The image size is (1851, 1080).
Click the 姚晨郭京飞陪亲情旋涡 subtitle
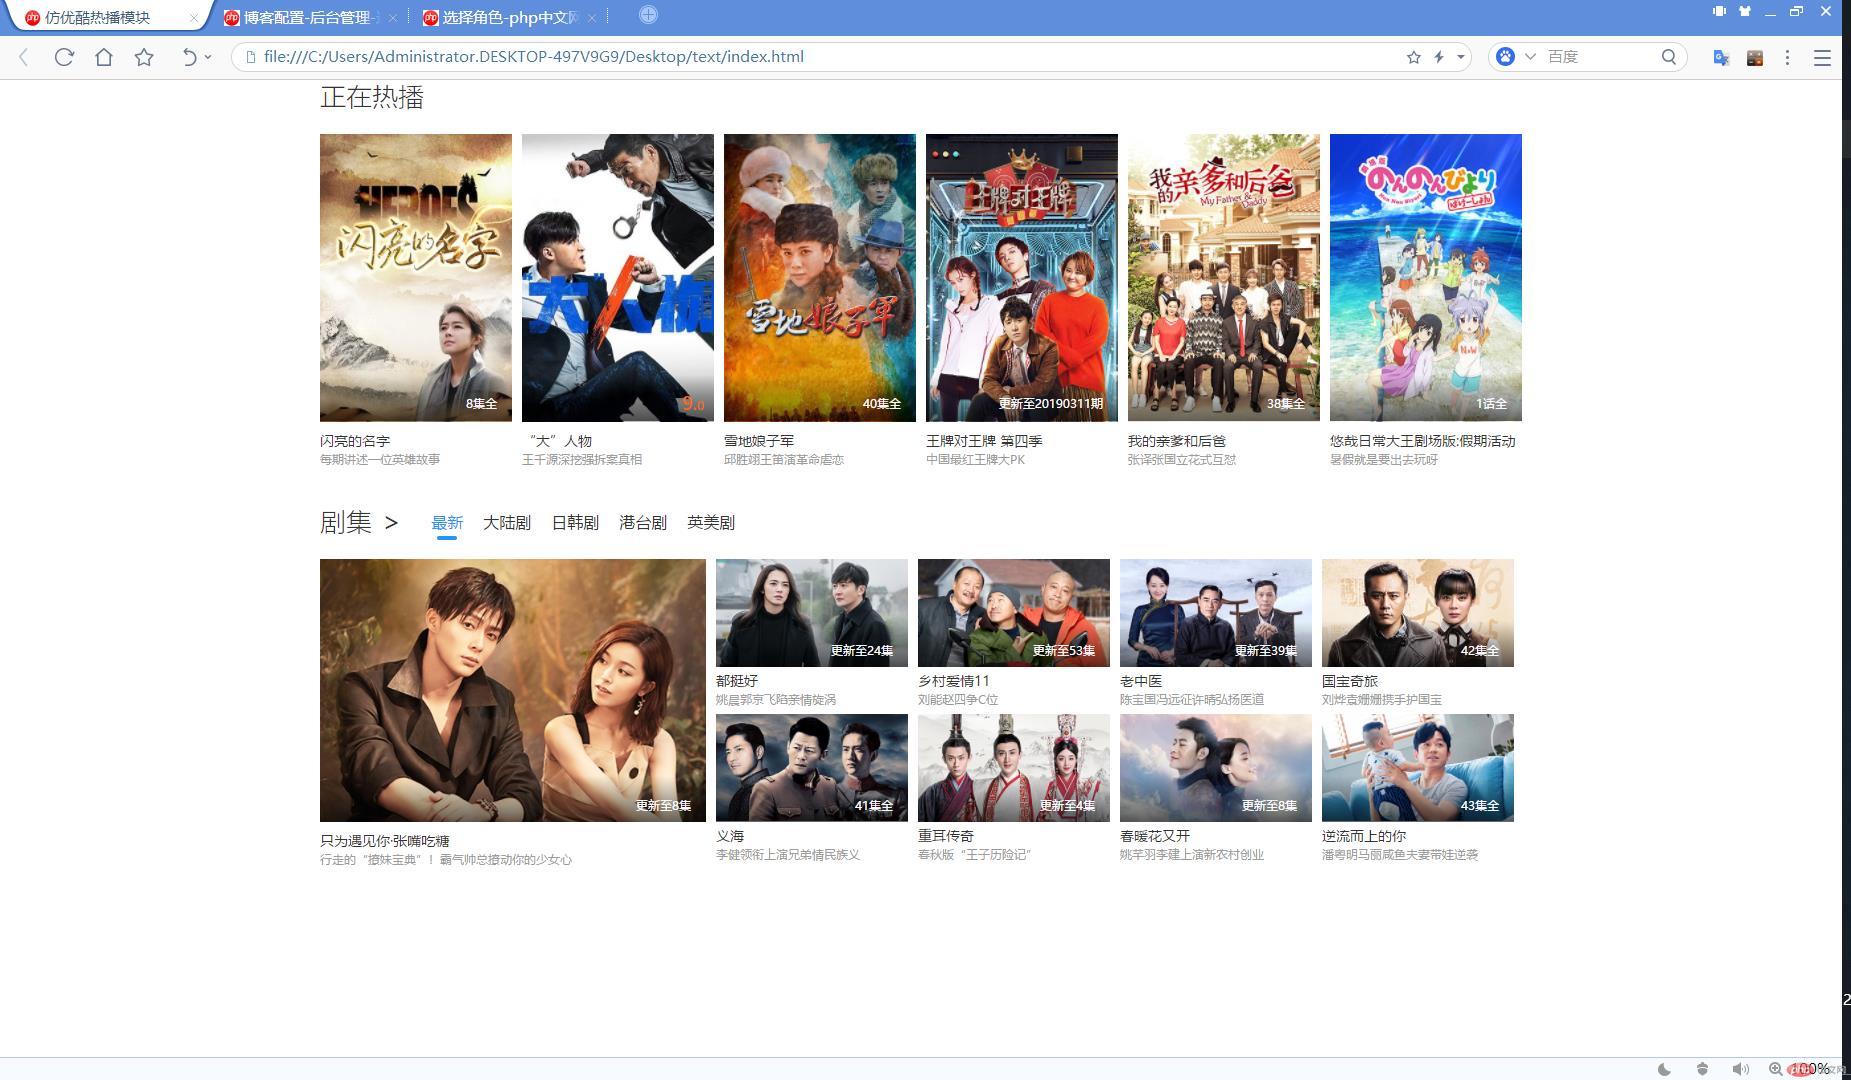[x=776, y=700]
